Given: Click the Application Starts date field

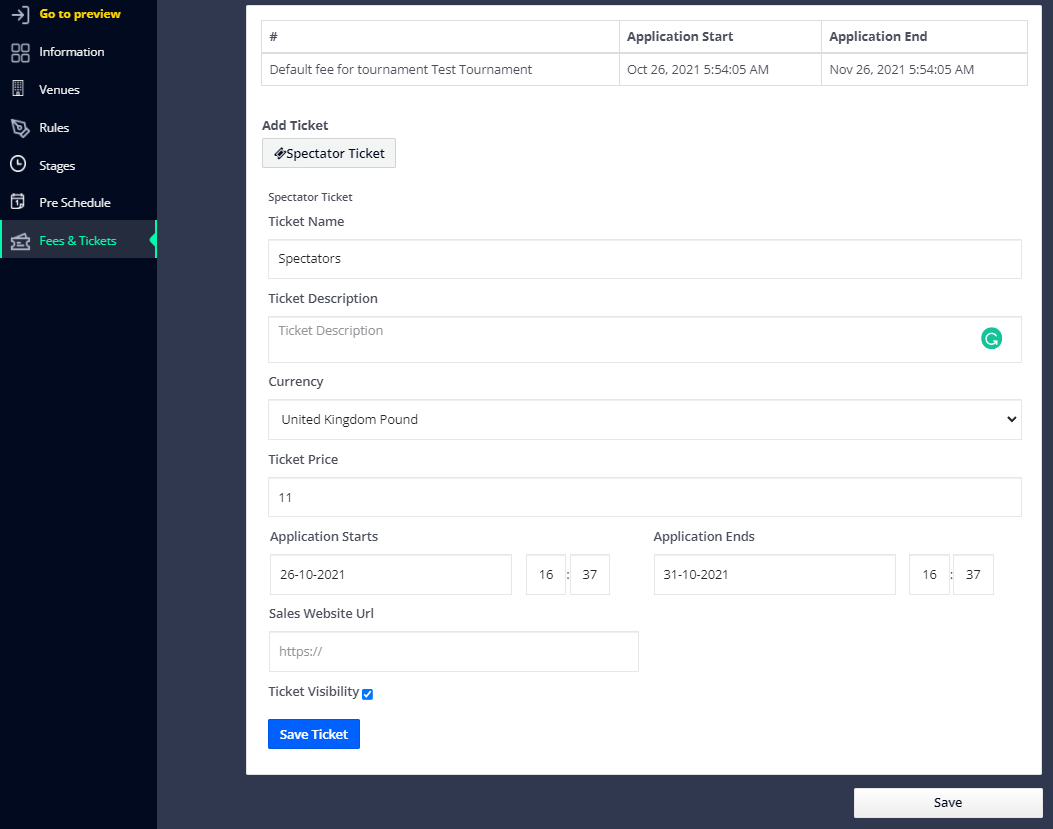Looking at the screenshot, I should coord(391,575).
